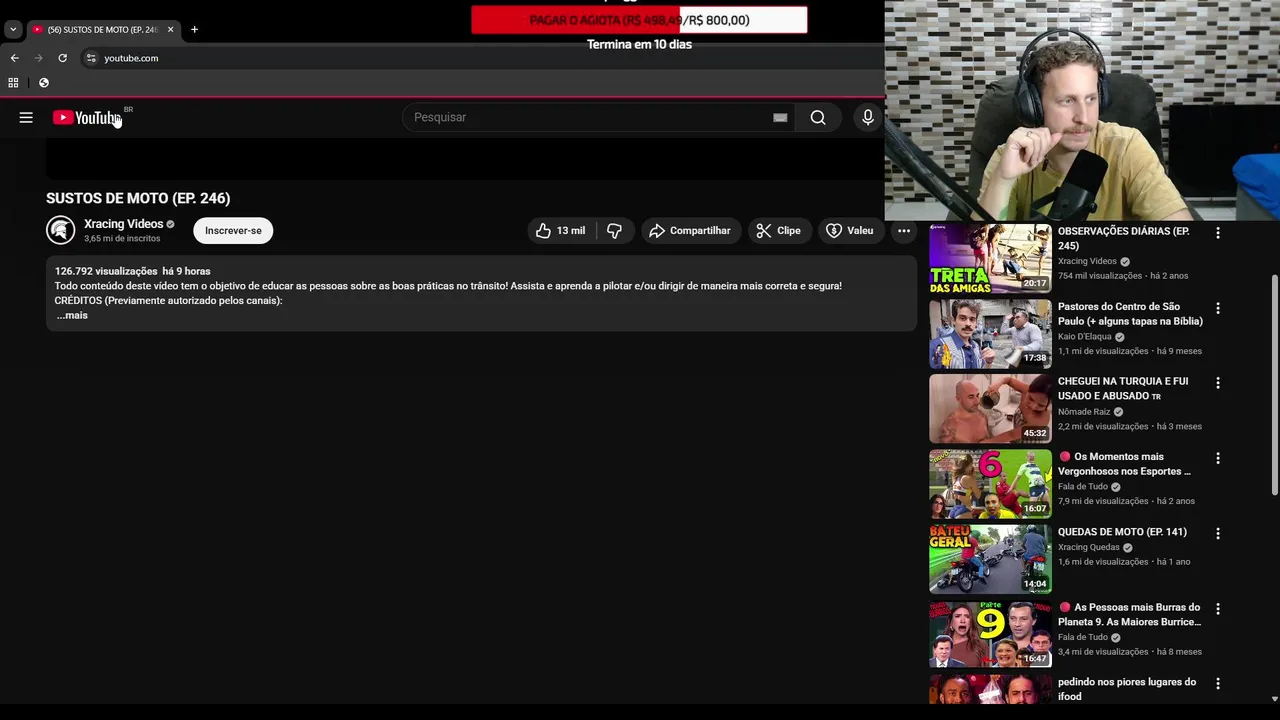Click the search magnifier button
This screenshot has width=1280, height=720.
(x=818, y=118)
